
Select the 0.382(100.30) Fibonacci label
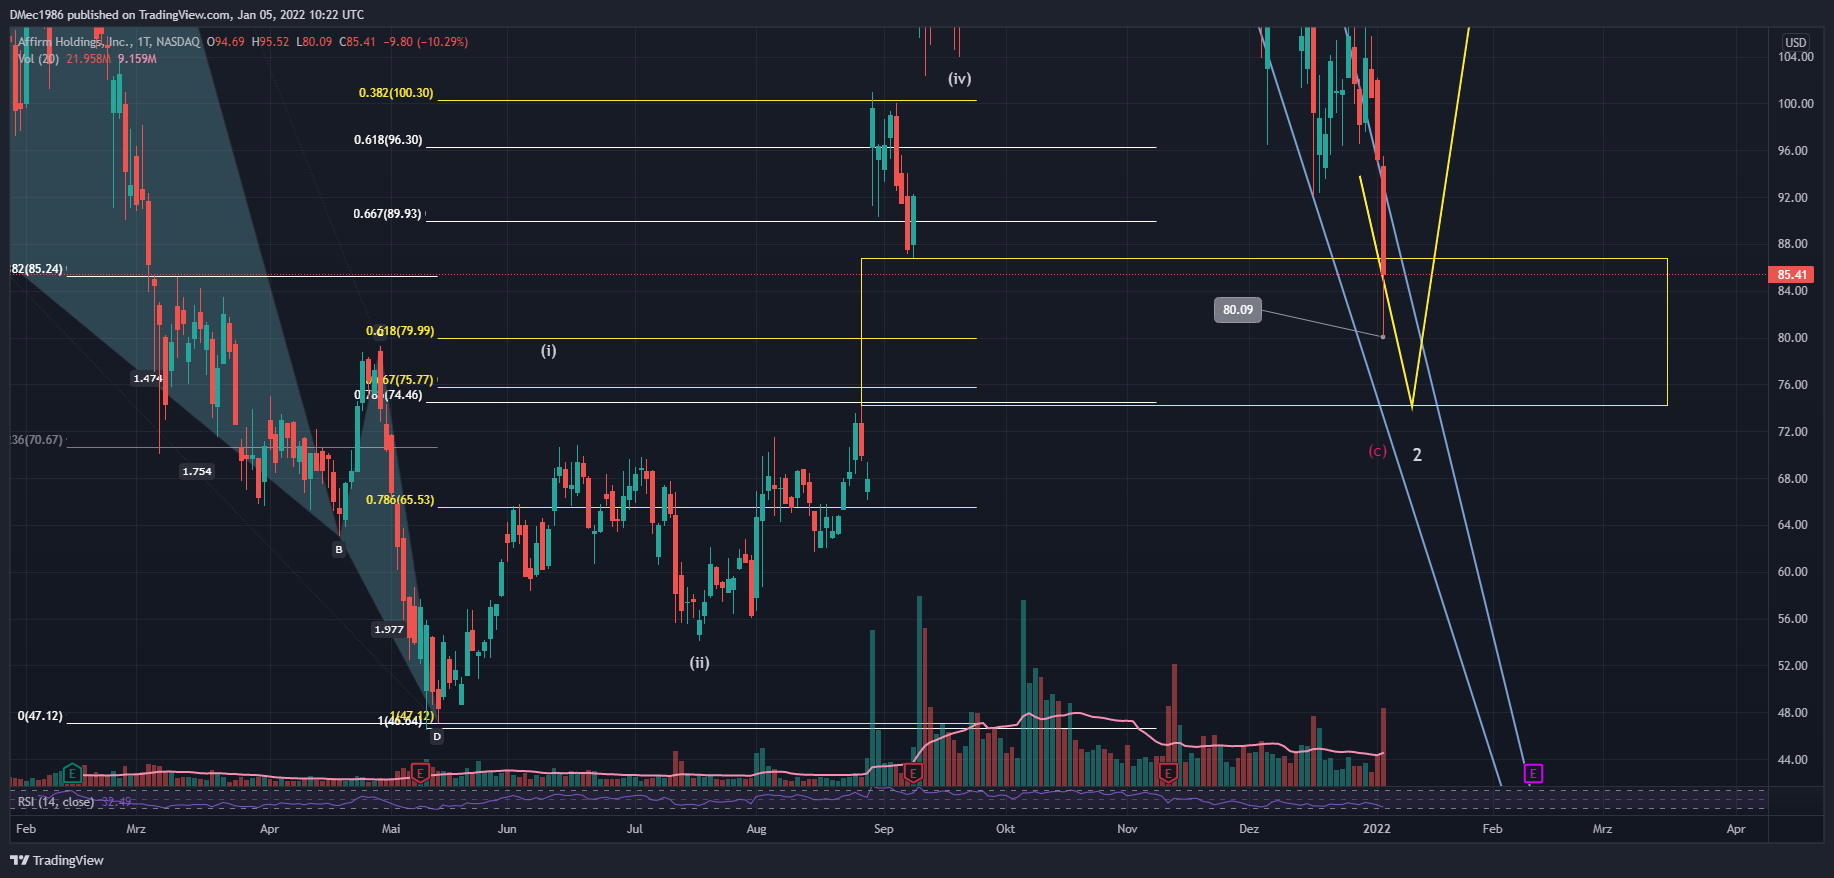(396, 93)
